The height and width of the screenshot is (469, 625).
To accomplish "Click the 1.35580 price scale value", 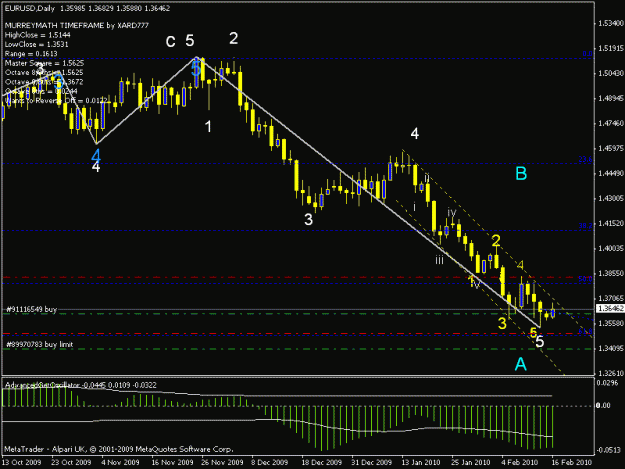I will (610, 323).
